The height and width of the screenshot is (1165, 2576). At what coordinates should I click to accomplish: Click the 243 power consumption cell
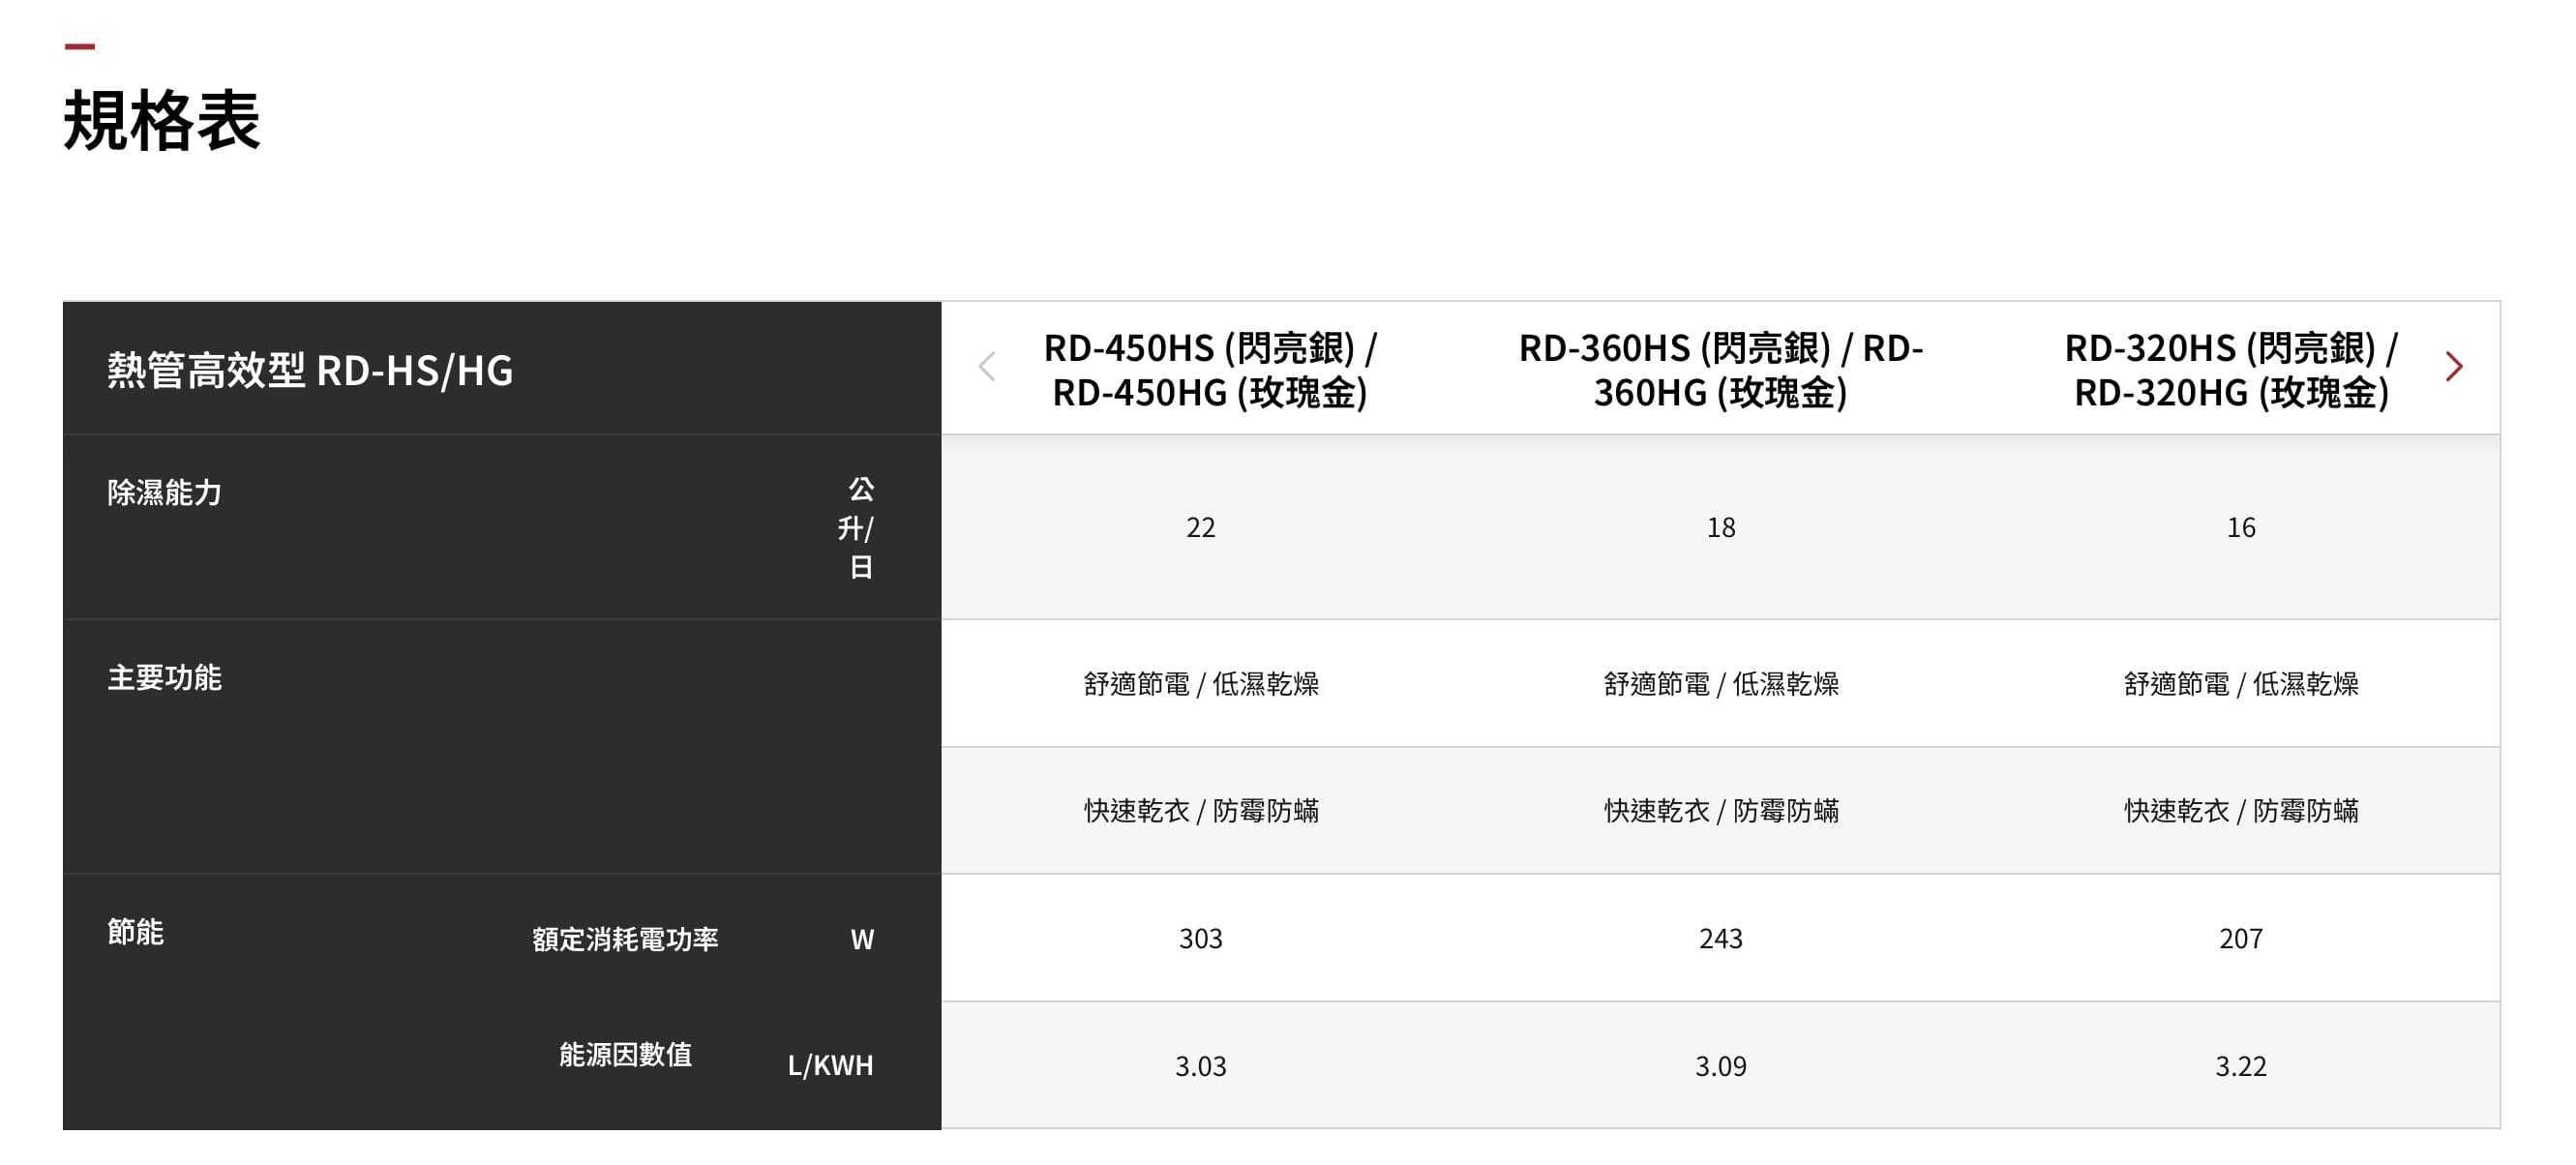[1720, 938]
